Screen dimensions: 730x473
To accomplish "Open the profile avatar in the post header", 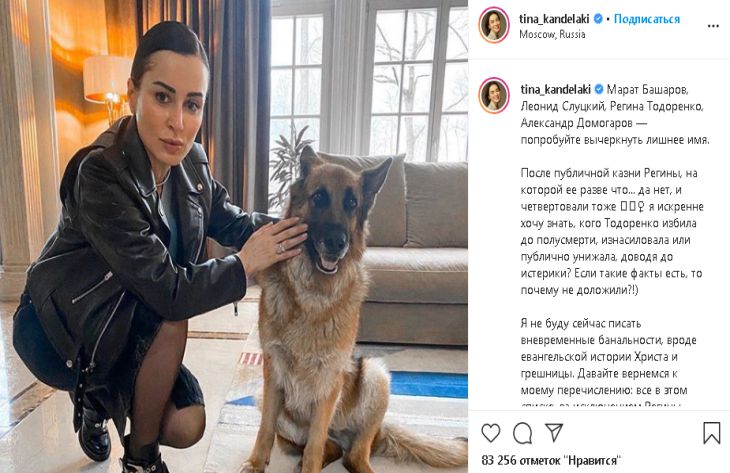I will 493,25.
